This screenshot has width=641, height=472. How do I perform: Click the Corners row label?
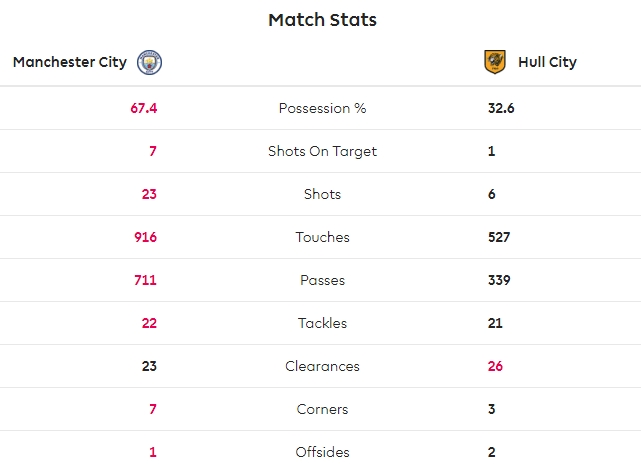pos(322,409)
